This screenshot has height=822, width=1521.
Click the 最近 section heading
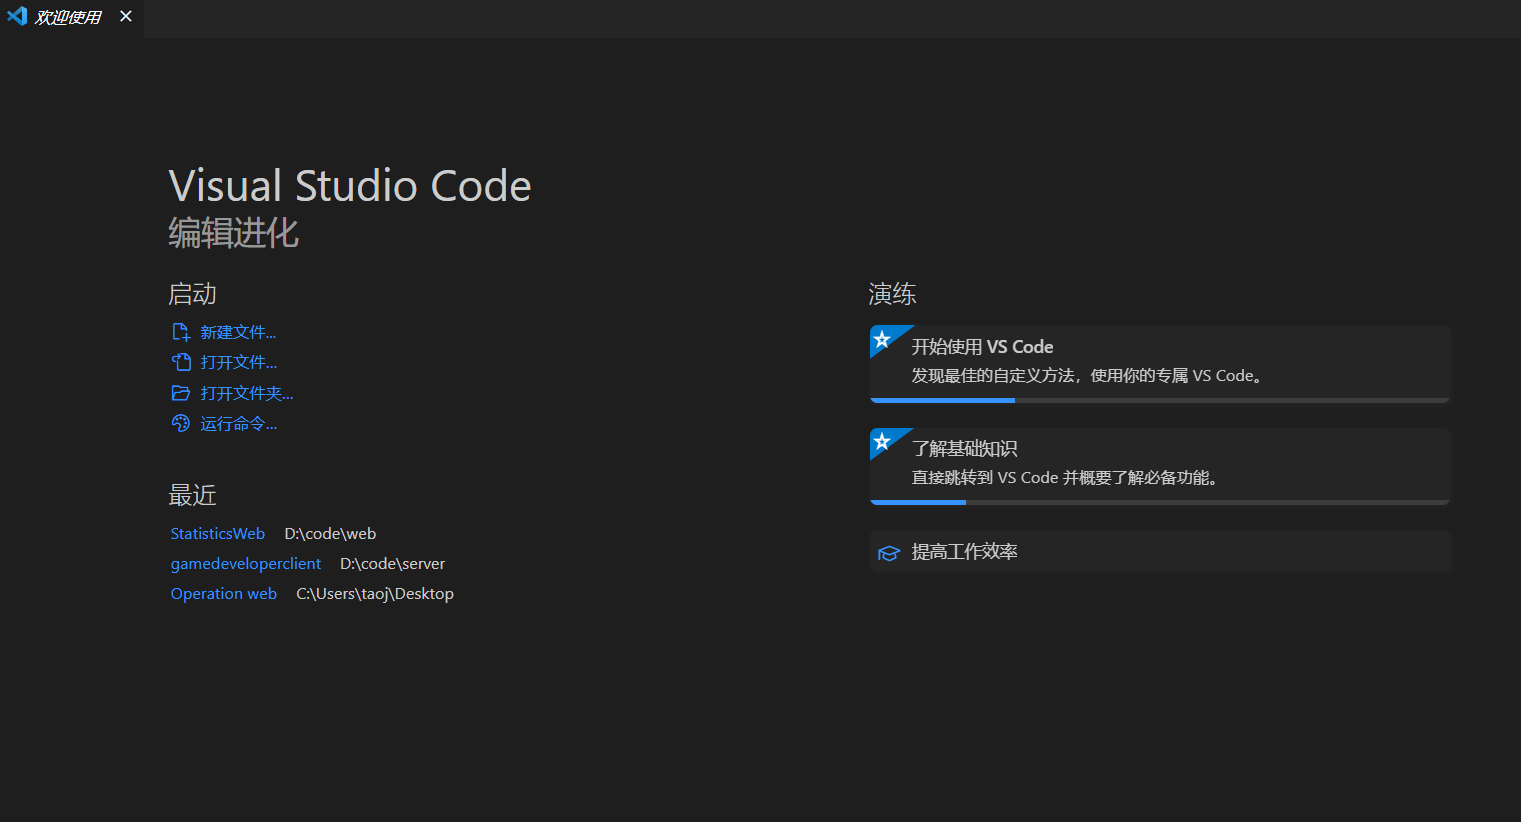click(192, 496)
